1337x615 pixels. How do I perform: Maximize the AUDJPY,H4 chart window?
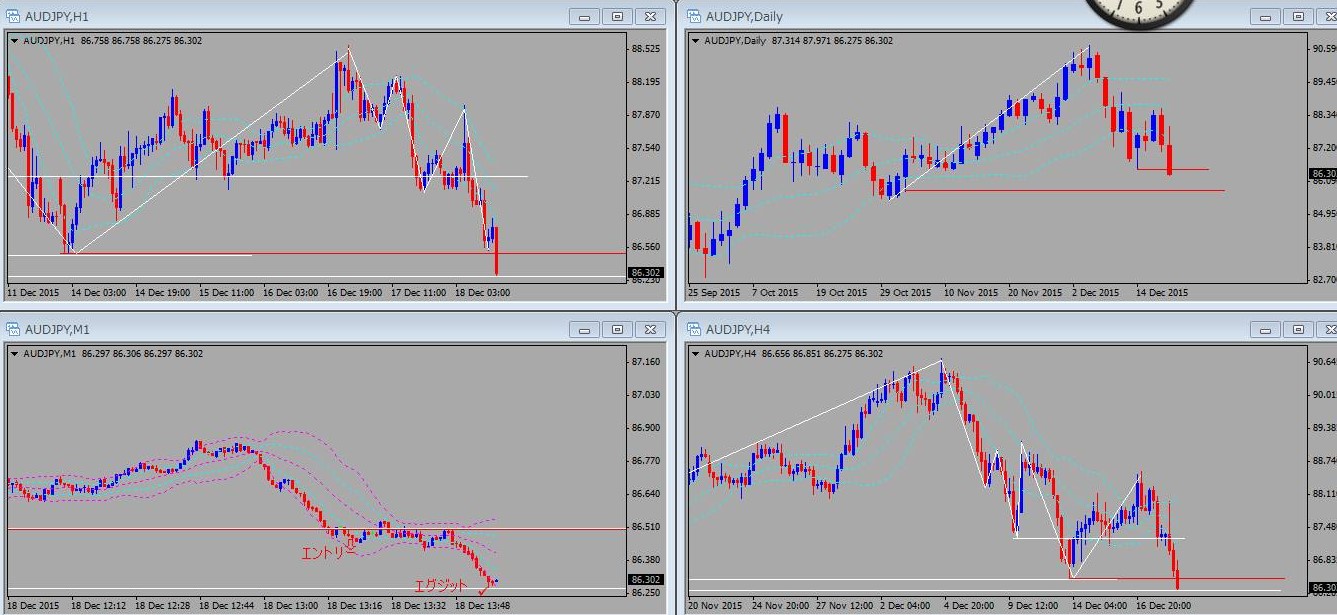(1297, 329)
